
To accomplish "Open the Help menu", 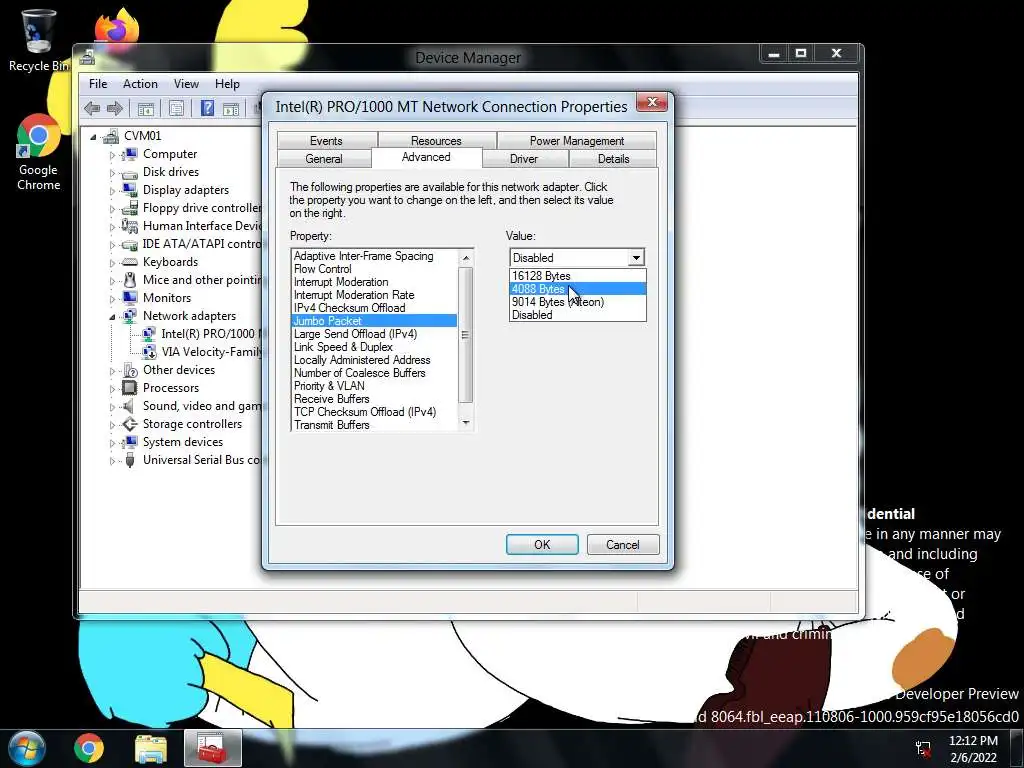I will 227,84.
